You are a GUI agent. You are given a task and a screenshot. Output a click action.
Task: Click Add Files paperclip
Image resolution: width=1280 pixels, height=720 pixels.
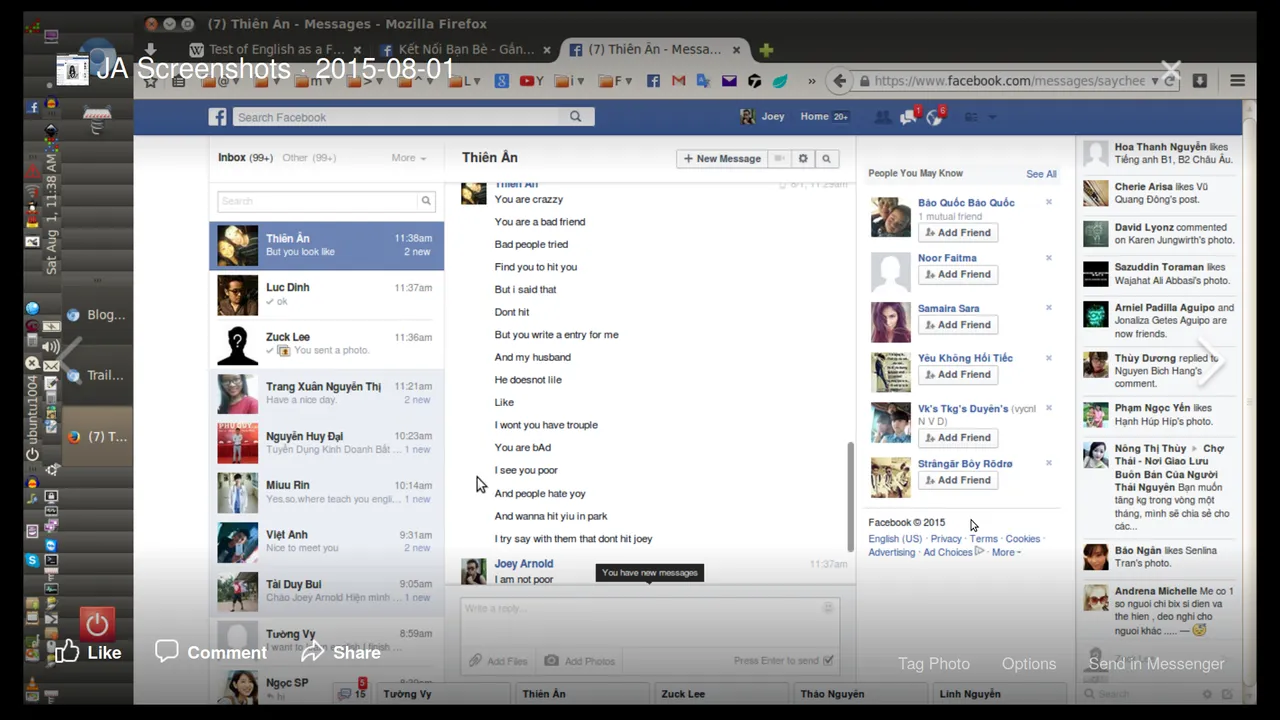coord(498,661)
